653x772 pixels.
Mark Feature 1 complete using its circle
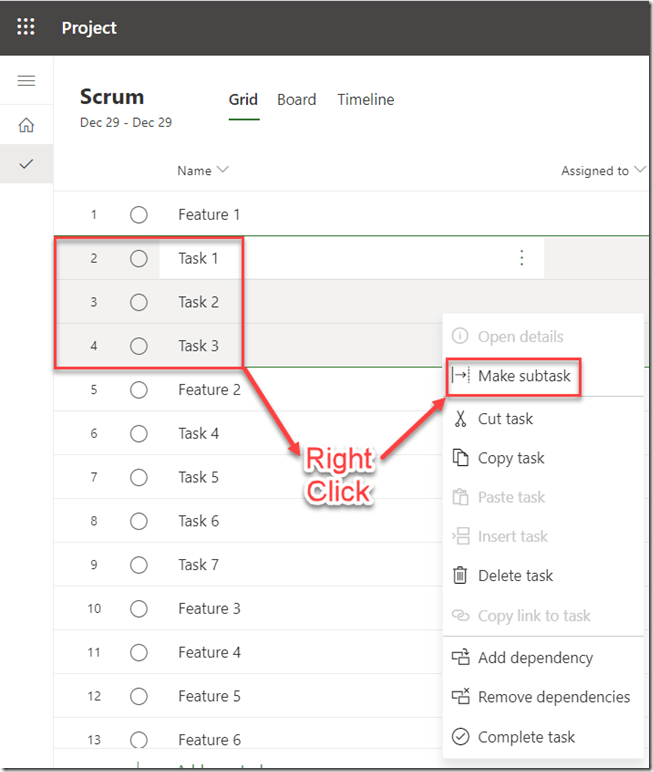click(139, 215)
